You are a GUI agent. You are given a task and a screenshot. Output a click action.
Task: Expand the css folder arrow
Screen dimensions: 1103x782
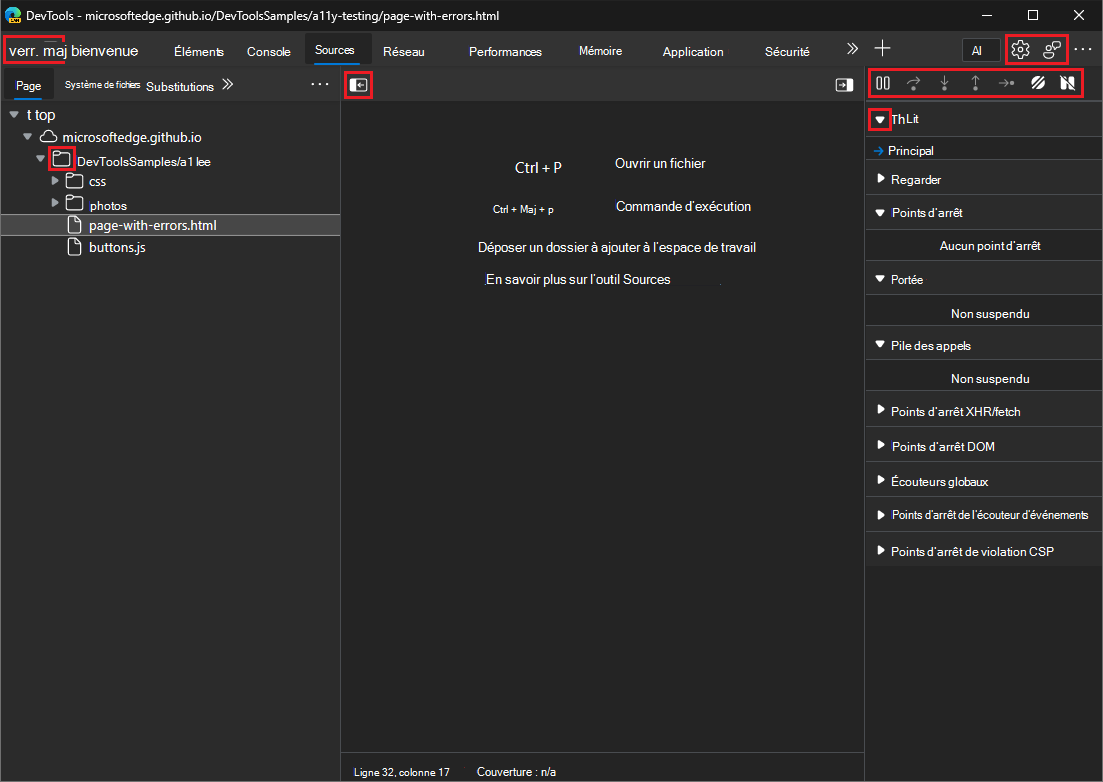(x=55, y=181)
